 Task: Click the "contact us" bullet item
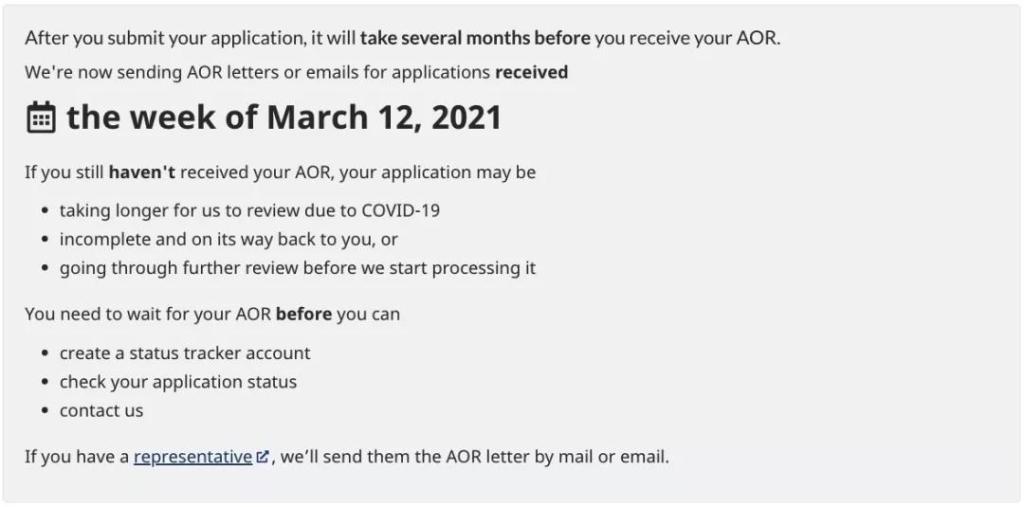pyautogui.click(x=101, y=411)
